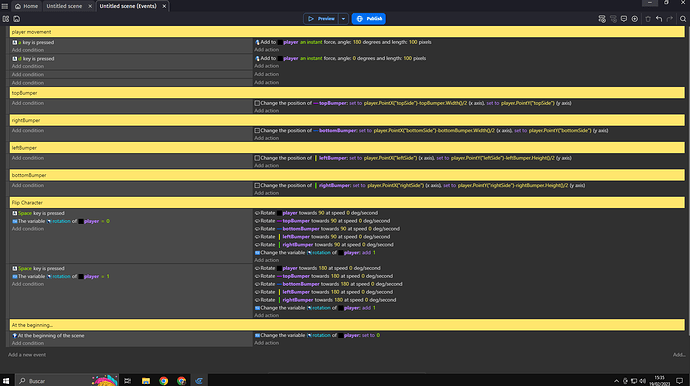Image resolution: width=690 pixels, height=386 pixels.
Task: Close the Untitled scene tab
Action: 90,6
